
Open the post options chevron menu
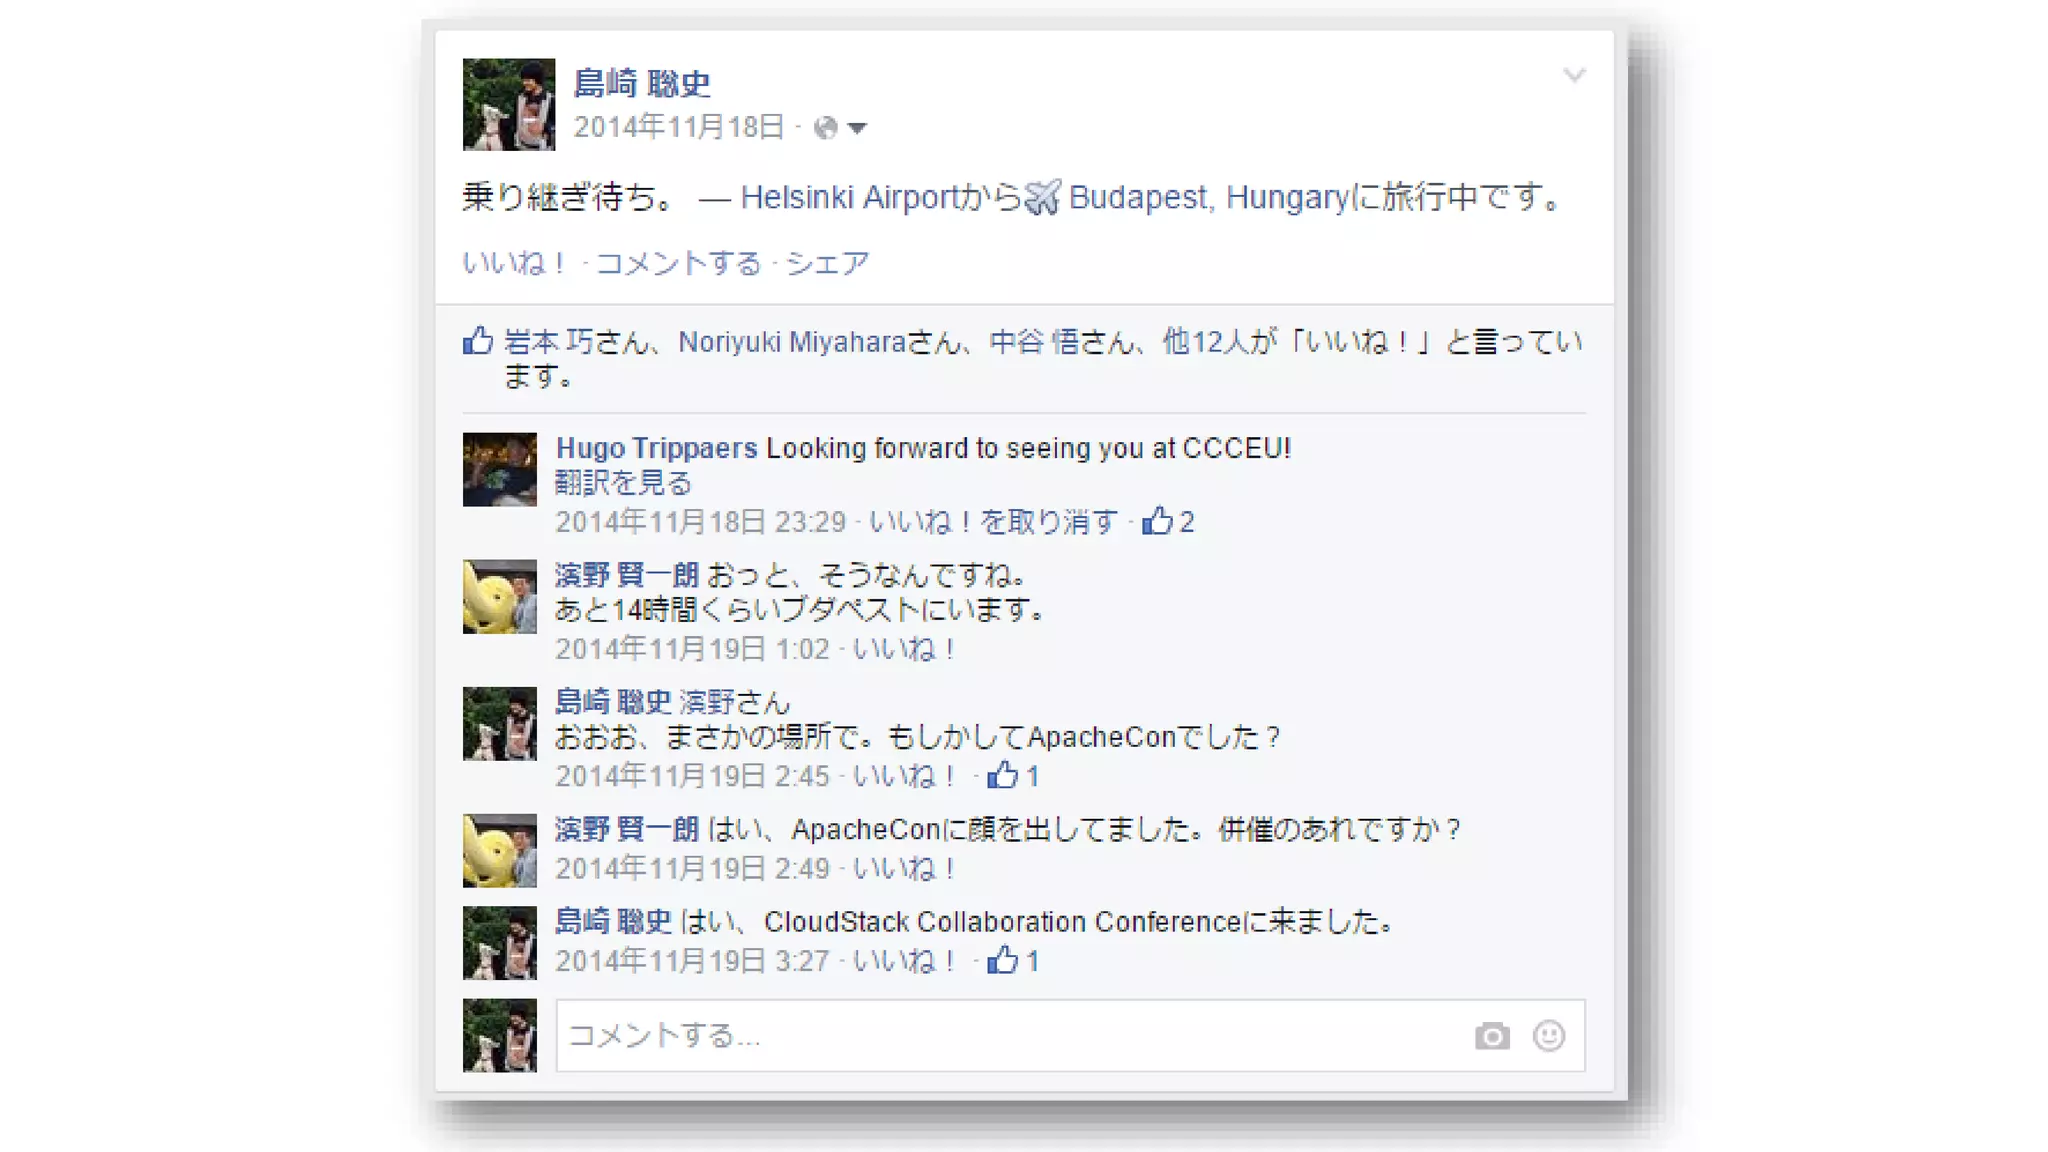pyautogui.click(x=1574, y=76)
